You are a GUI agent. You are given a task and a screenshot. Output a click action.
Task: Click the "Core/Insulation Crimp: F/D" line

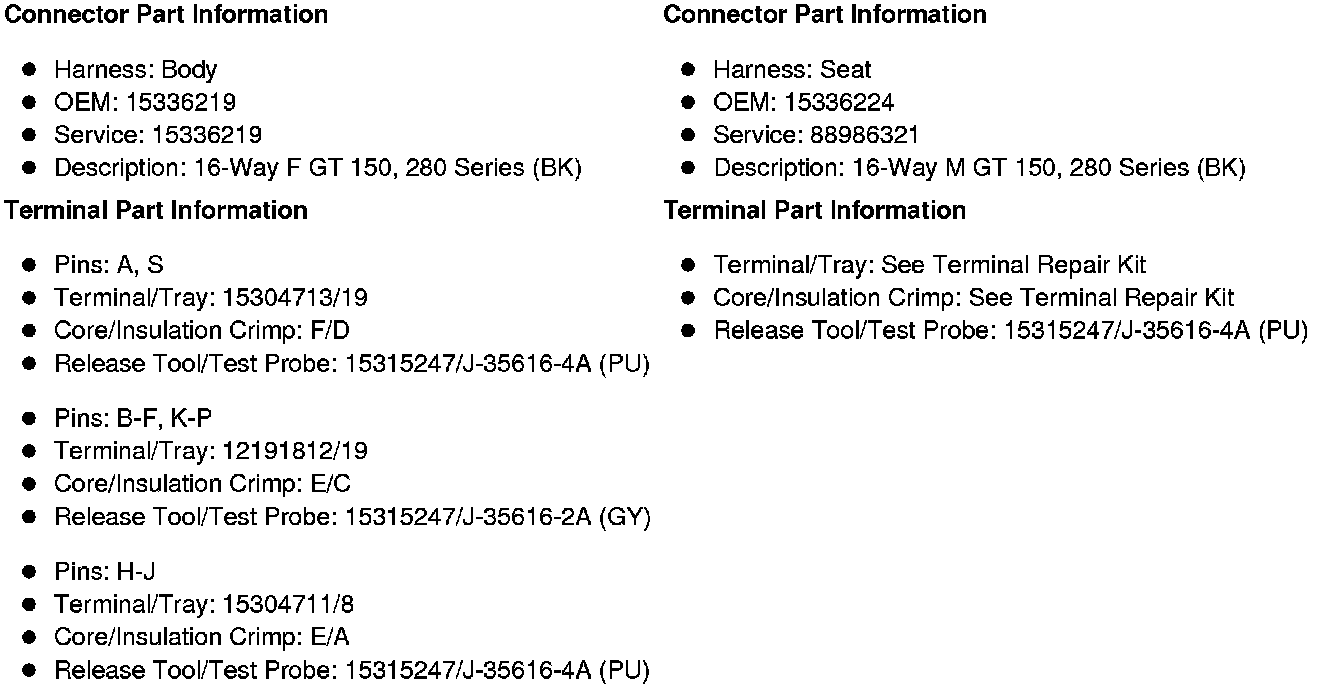(202, 331)
